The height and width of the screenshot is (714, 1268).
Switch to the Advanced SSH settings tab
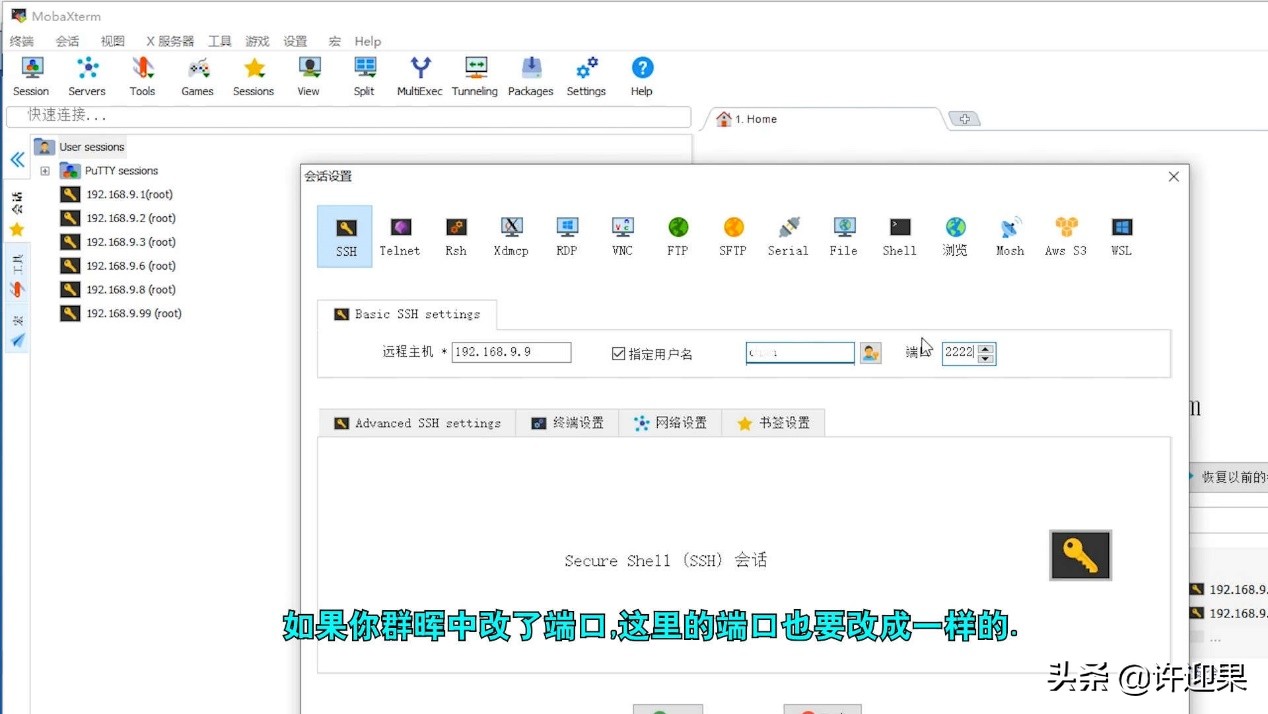(416, 422)
